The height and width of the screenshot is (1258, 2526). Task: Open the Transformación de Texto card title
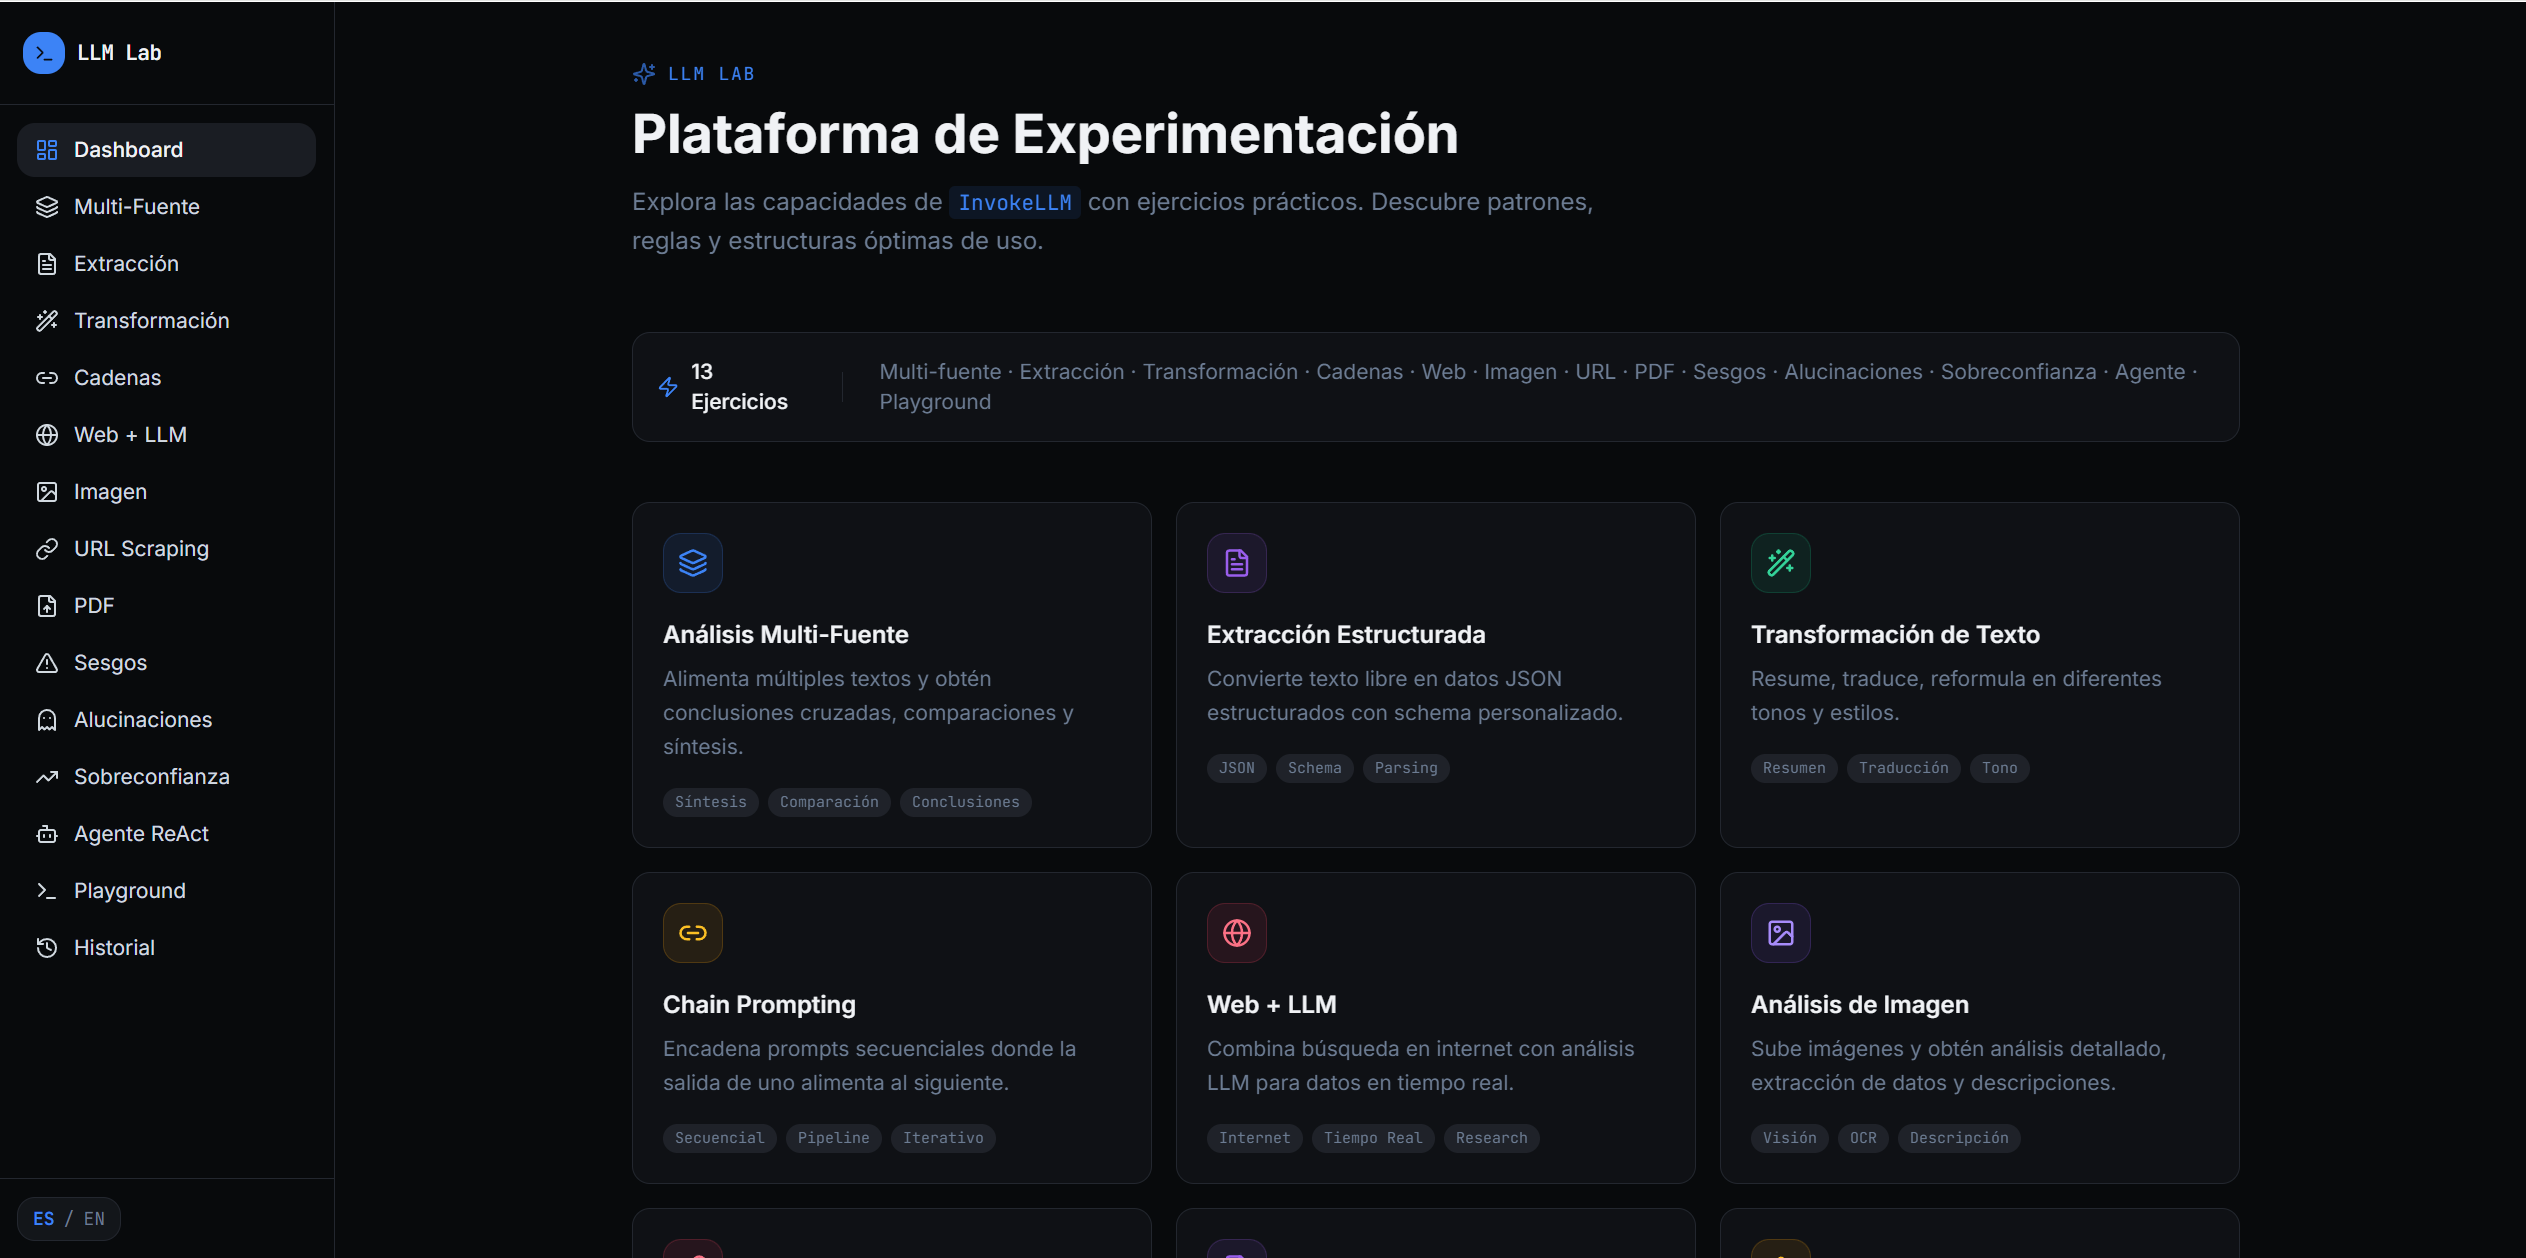point(1895,635)
